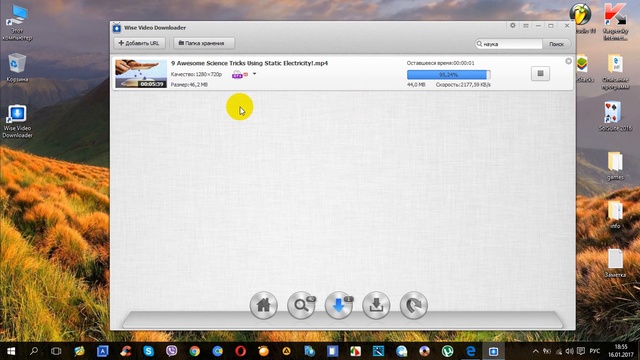Open Task View in taskbar
Viewport: 640px width, 360px height.
click(56, 351)
